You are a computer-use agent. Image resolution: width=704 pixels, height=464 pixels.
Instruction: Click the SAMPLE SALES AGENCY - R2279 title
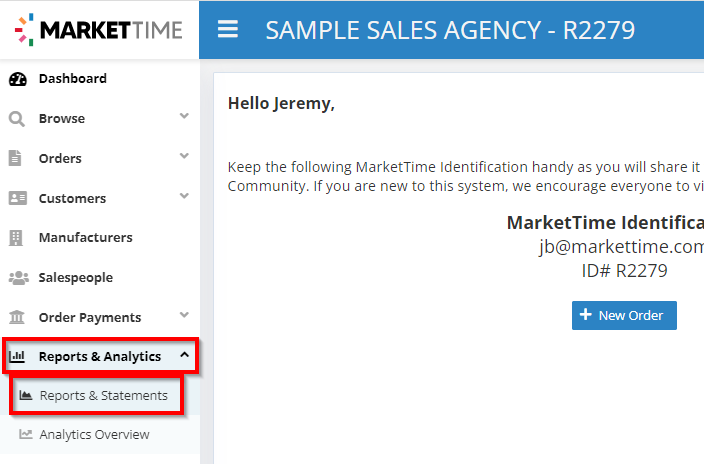tap(450, 30)
